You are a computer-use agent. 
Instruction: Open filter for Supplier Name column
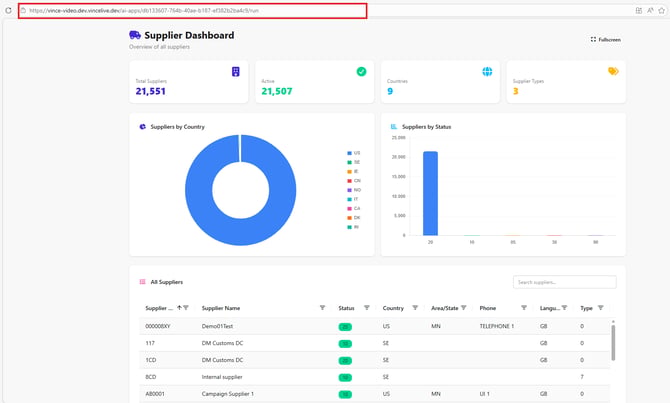tap(323, 308)
